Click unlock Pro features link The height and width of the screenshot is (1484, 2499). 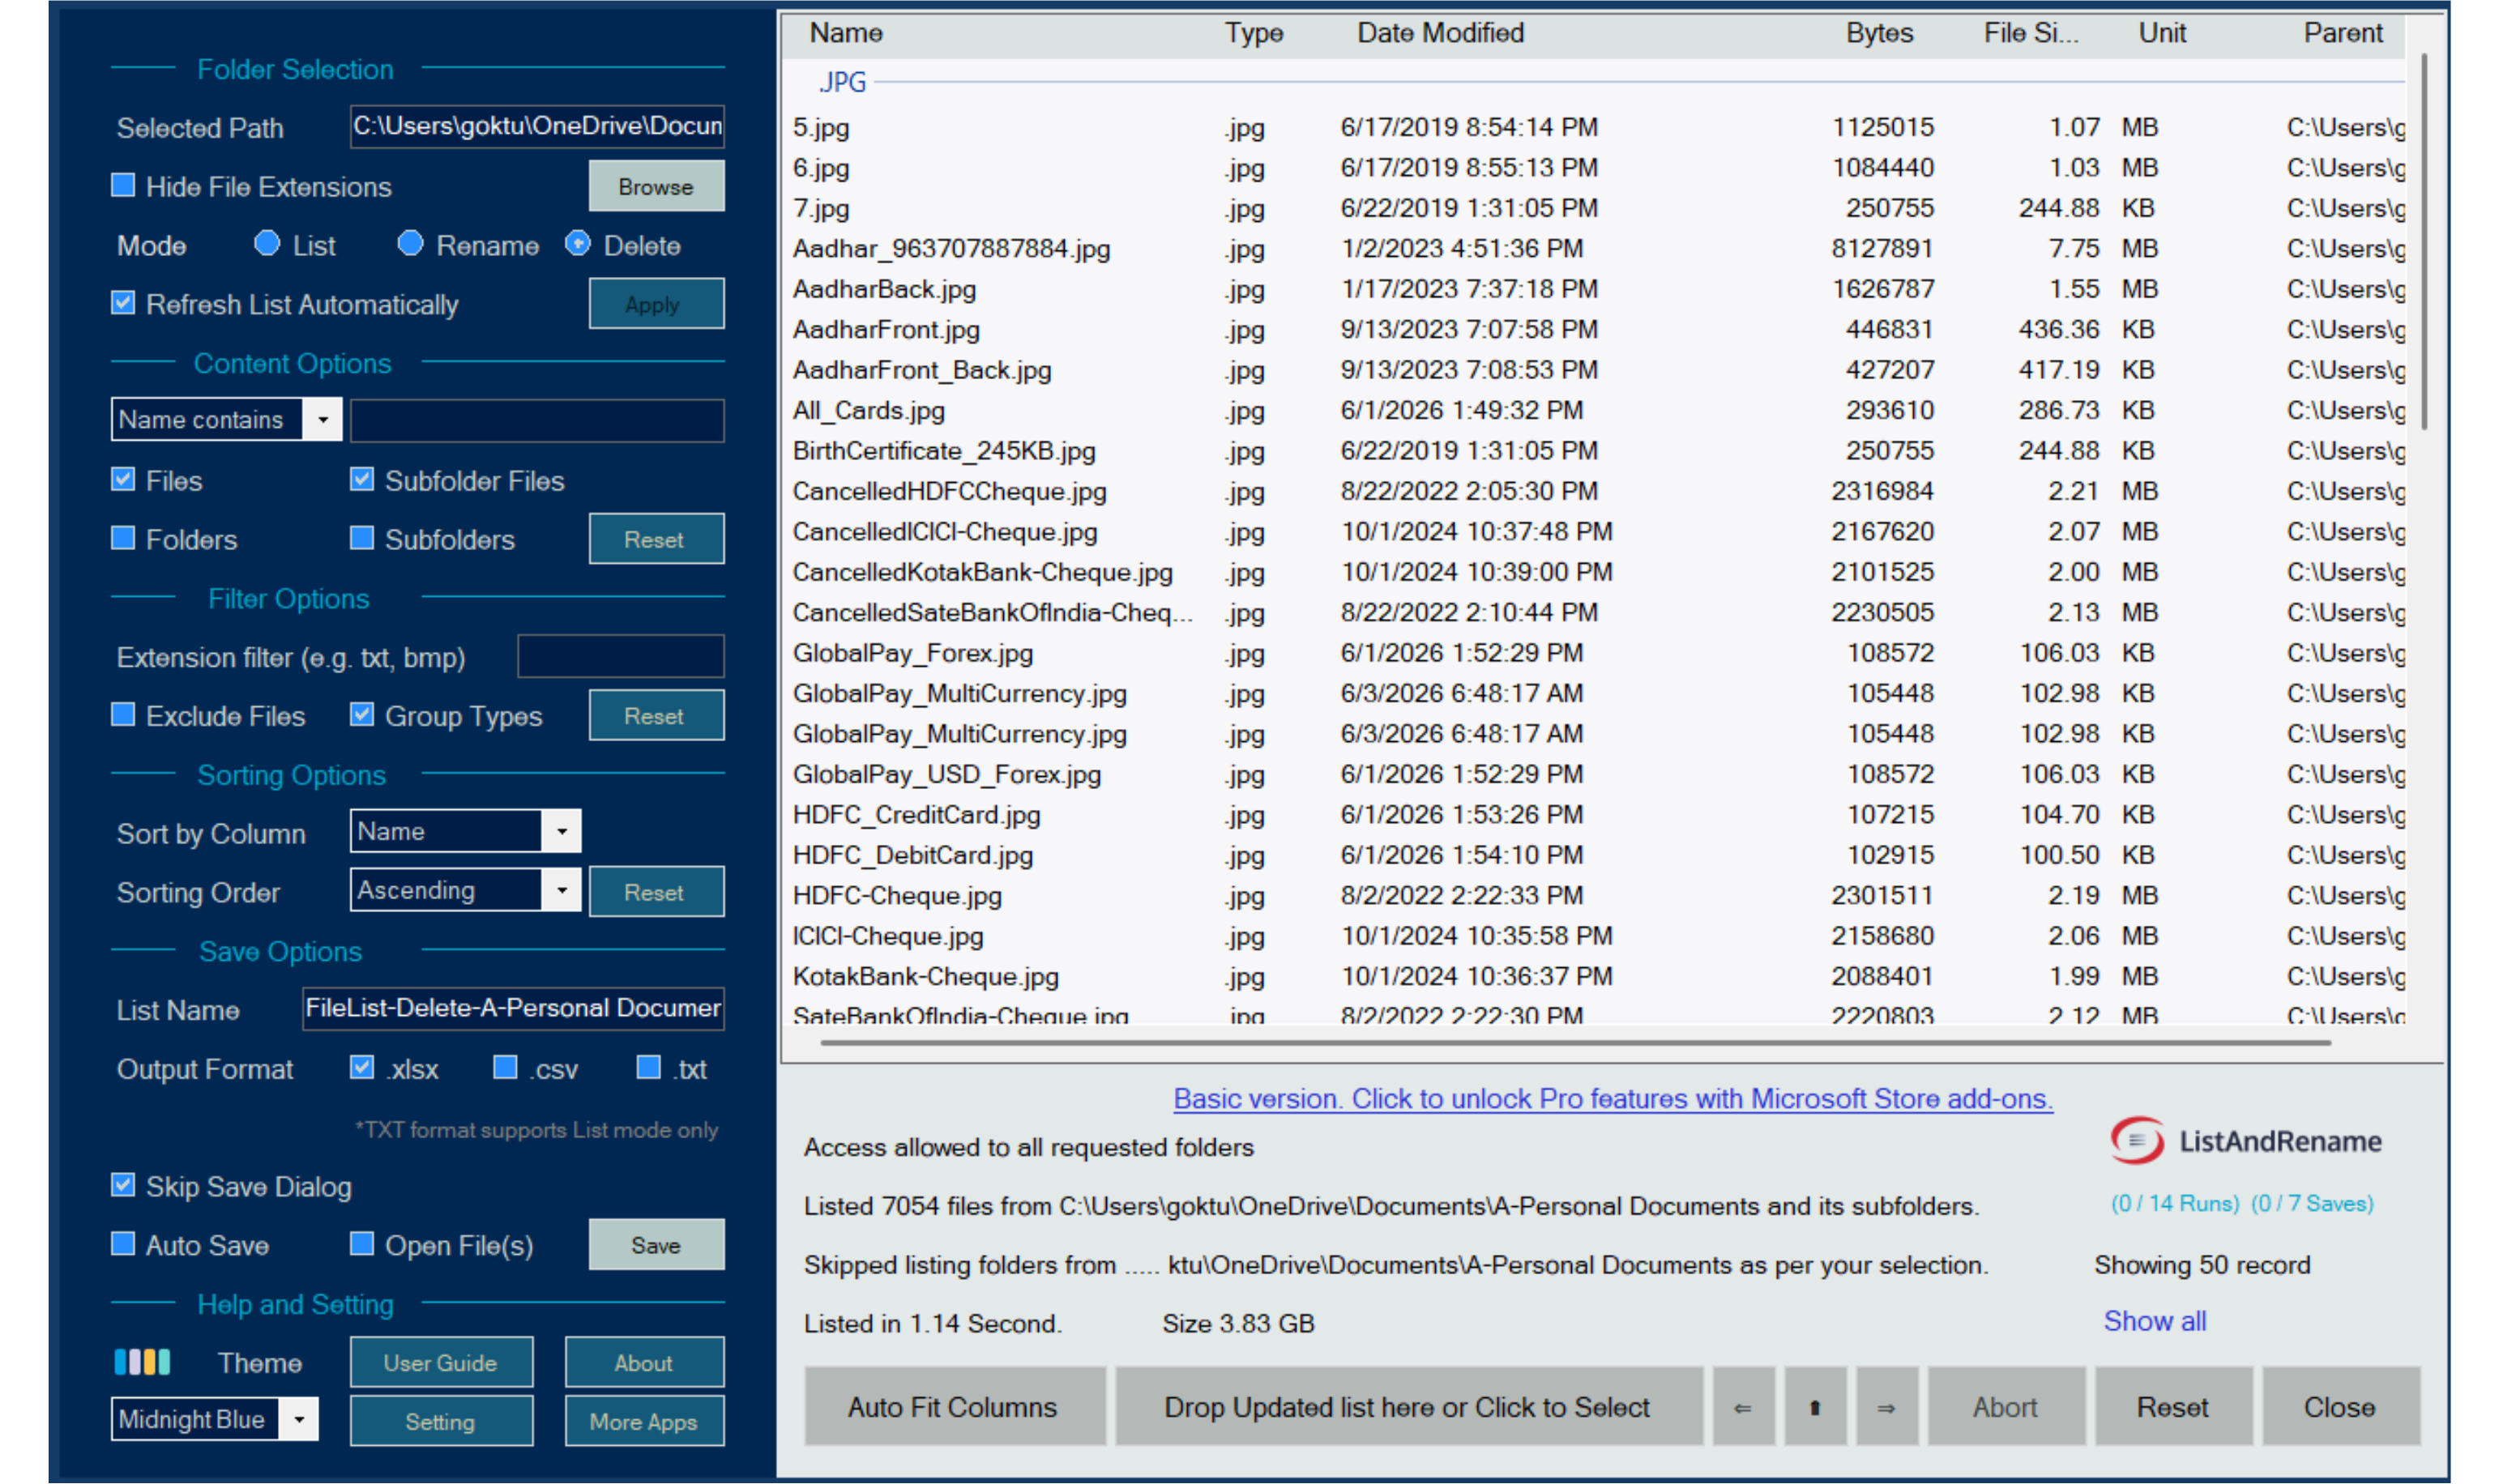click(x=1612, y=1098)
